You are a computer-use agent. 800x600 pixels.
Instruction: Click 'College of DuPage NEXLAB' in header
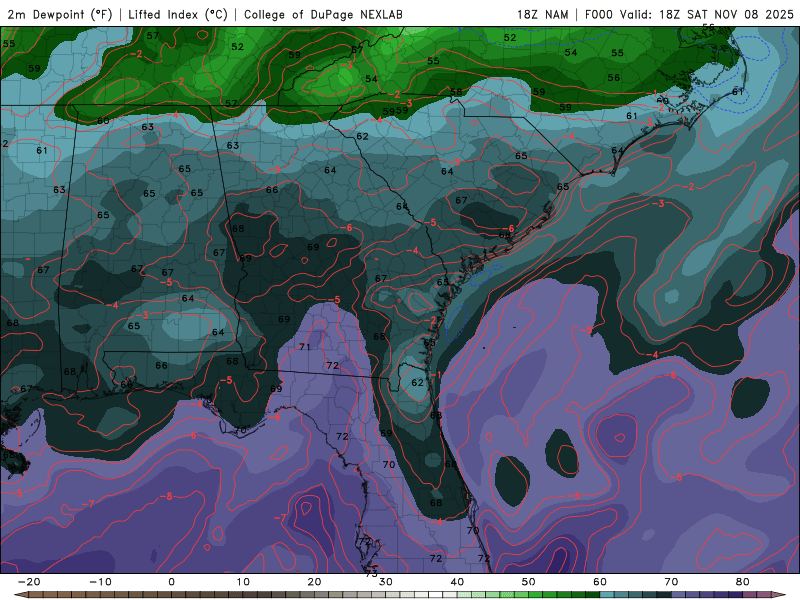point(323,15)
